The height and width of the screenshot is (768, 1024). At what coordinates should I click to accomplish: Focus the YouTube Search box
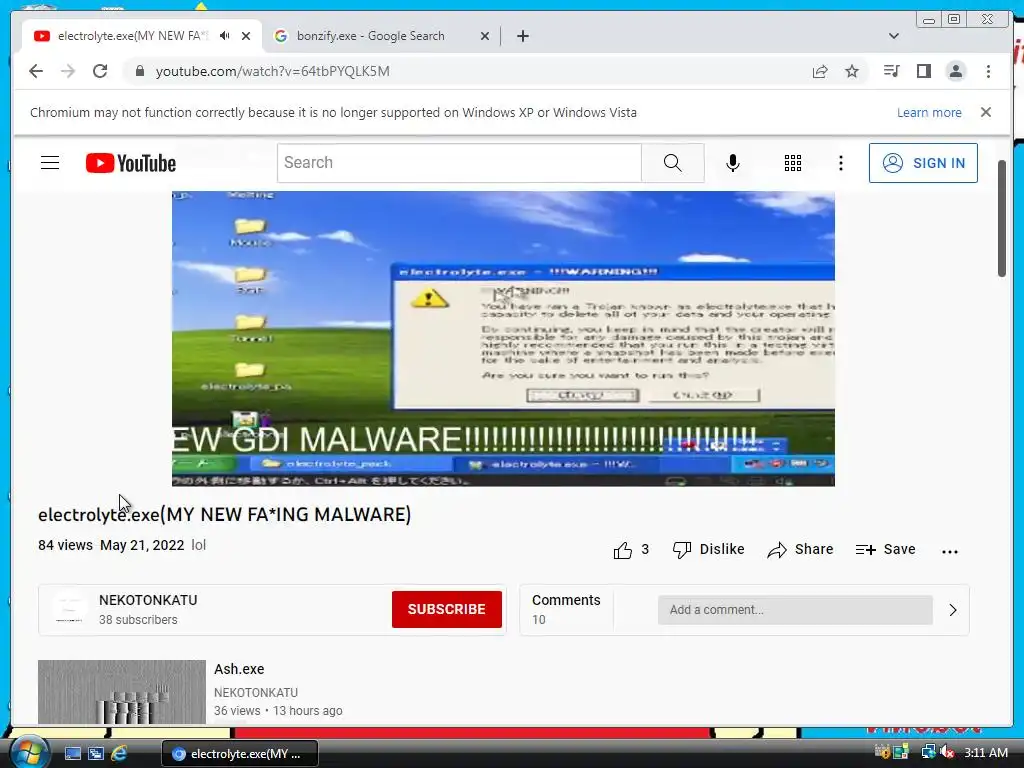459,163
